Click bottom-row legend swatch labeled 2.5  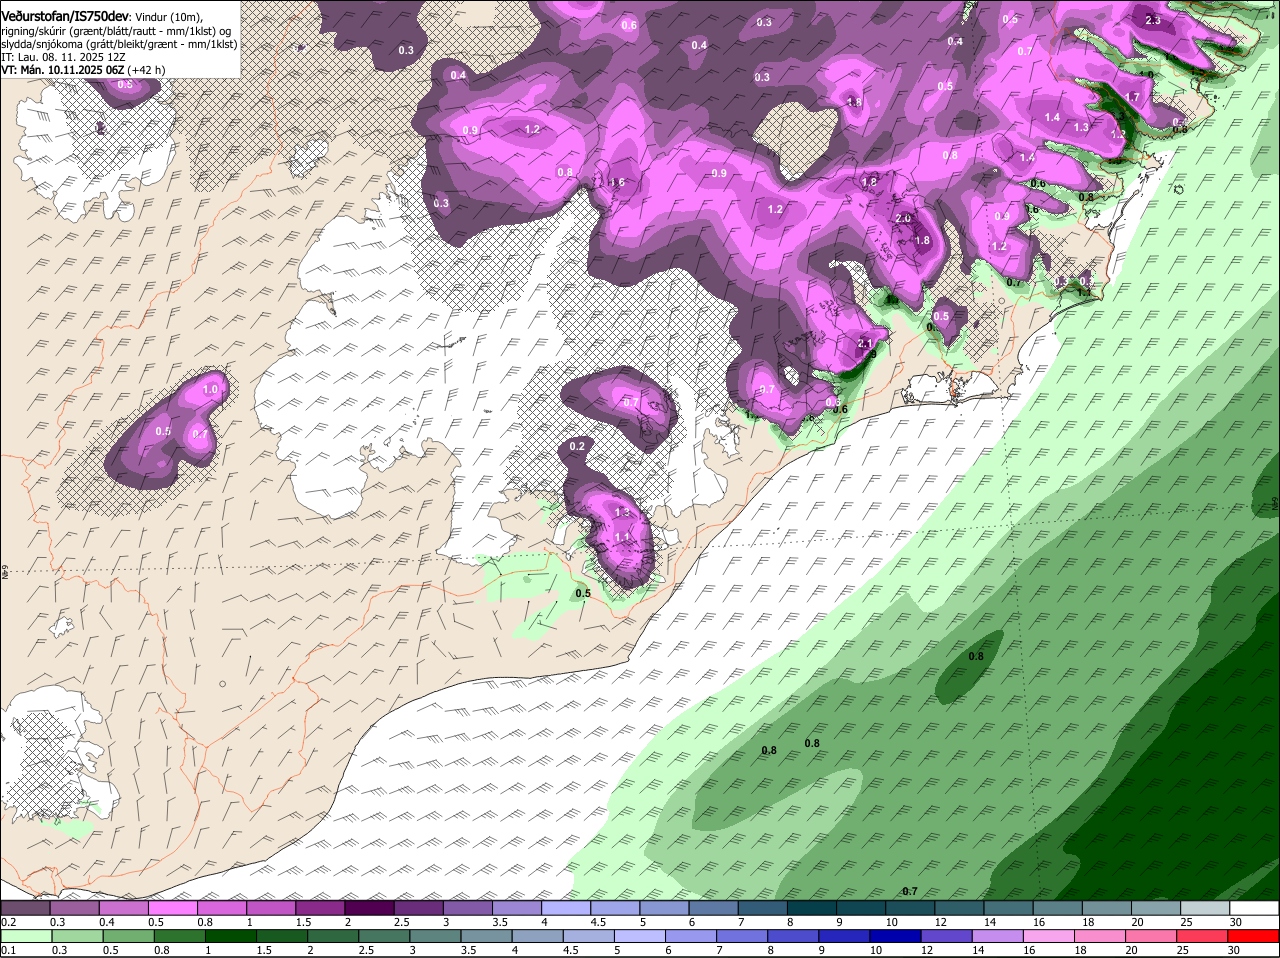pyautogui.click(x=386, y=936)
